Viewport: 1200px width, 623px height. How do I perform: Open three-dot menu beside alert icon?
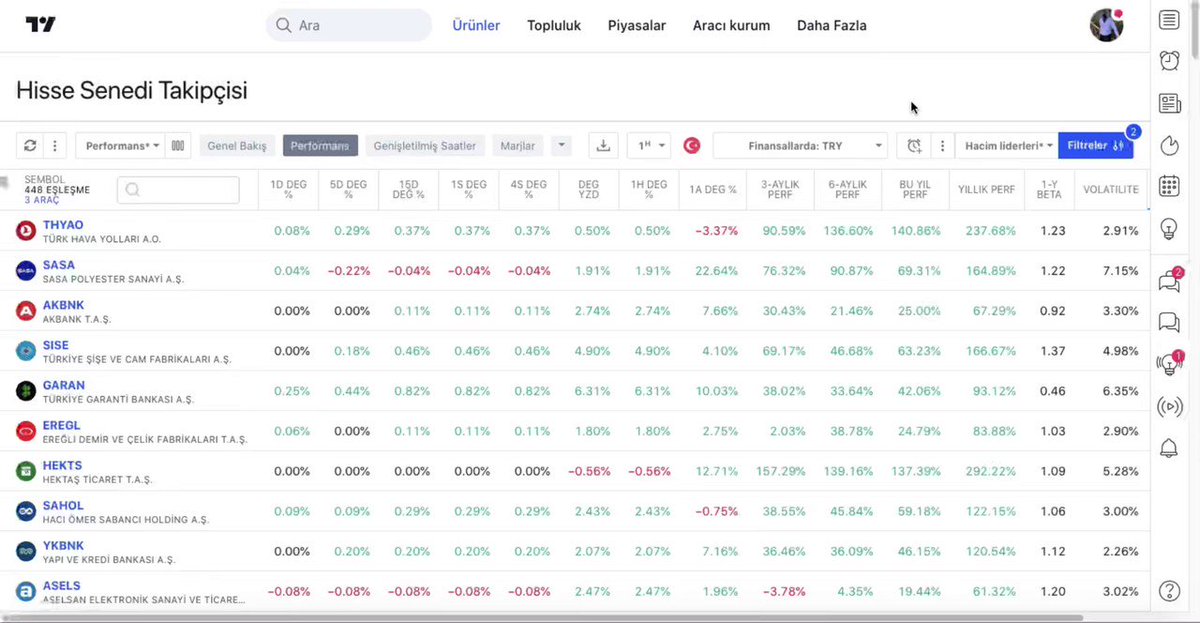tap(942, 146)
